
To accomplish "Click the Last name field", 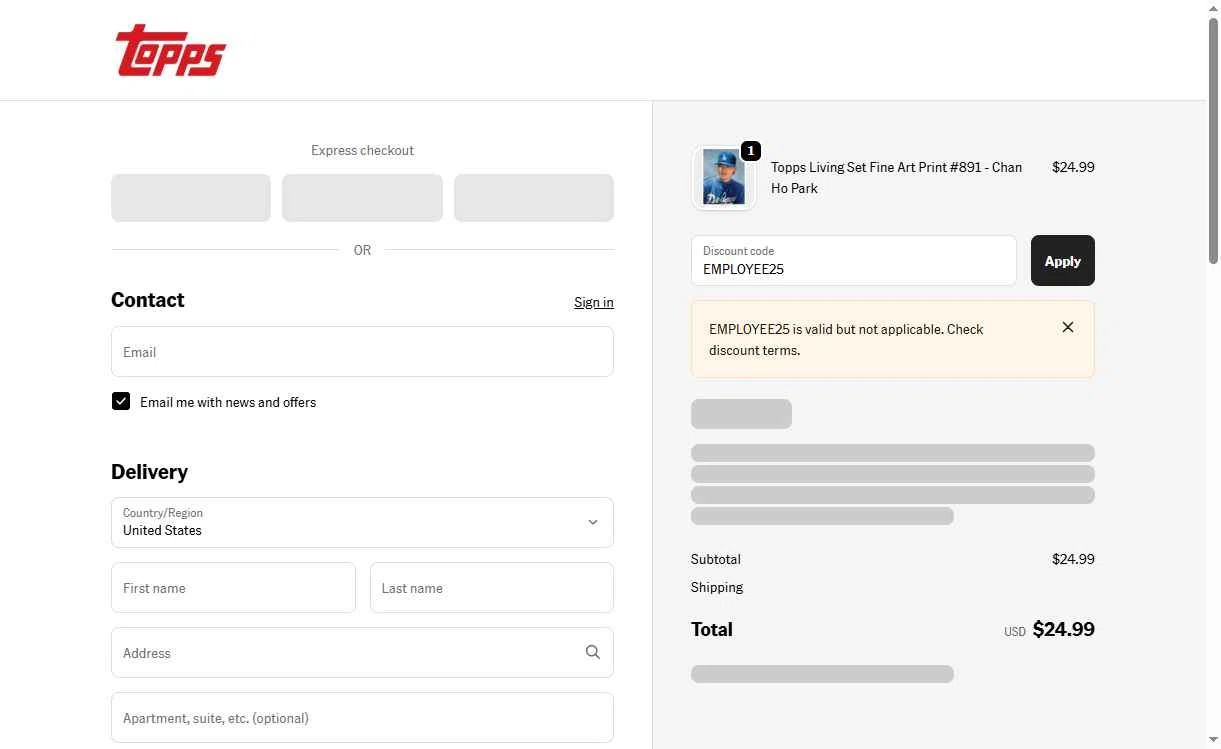I will [491, 588].
